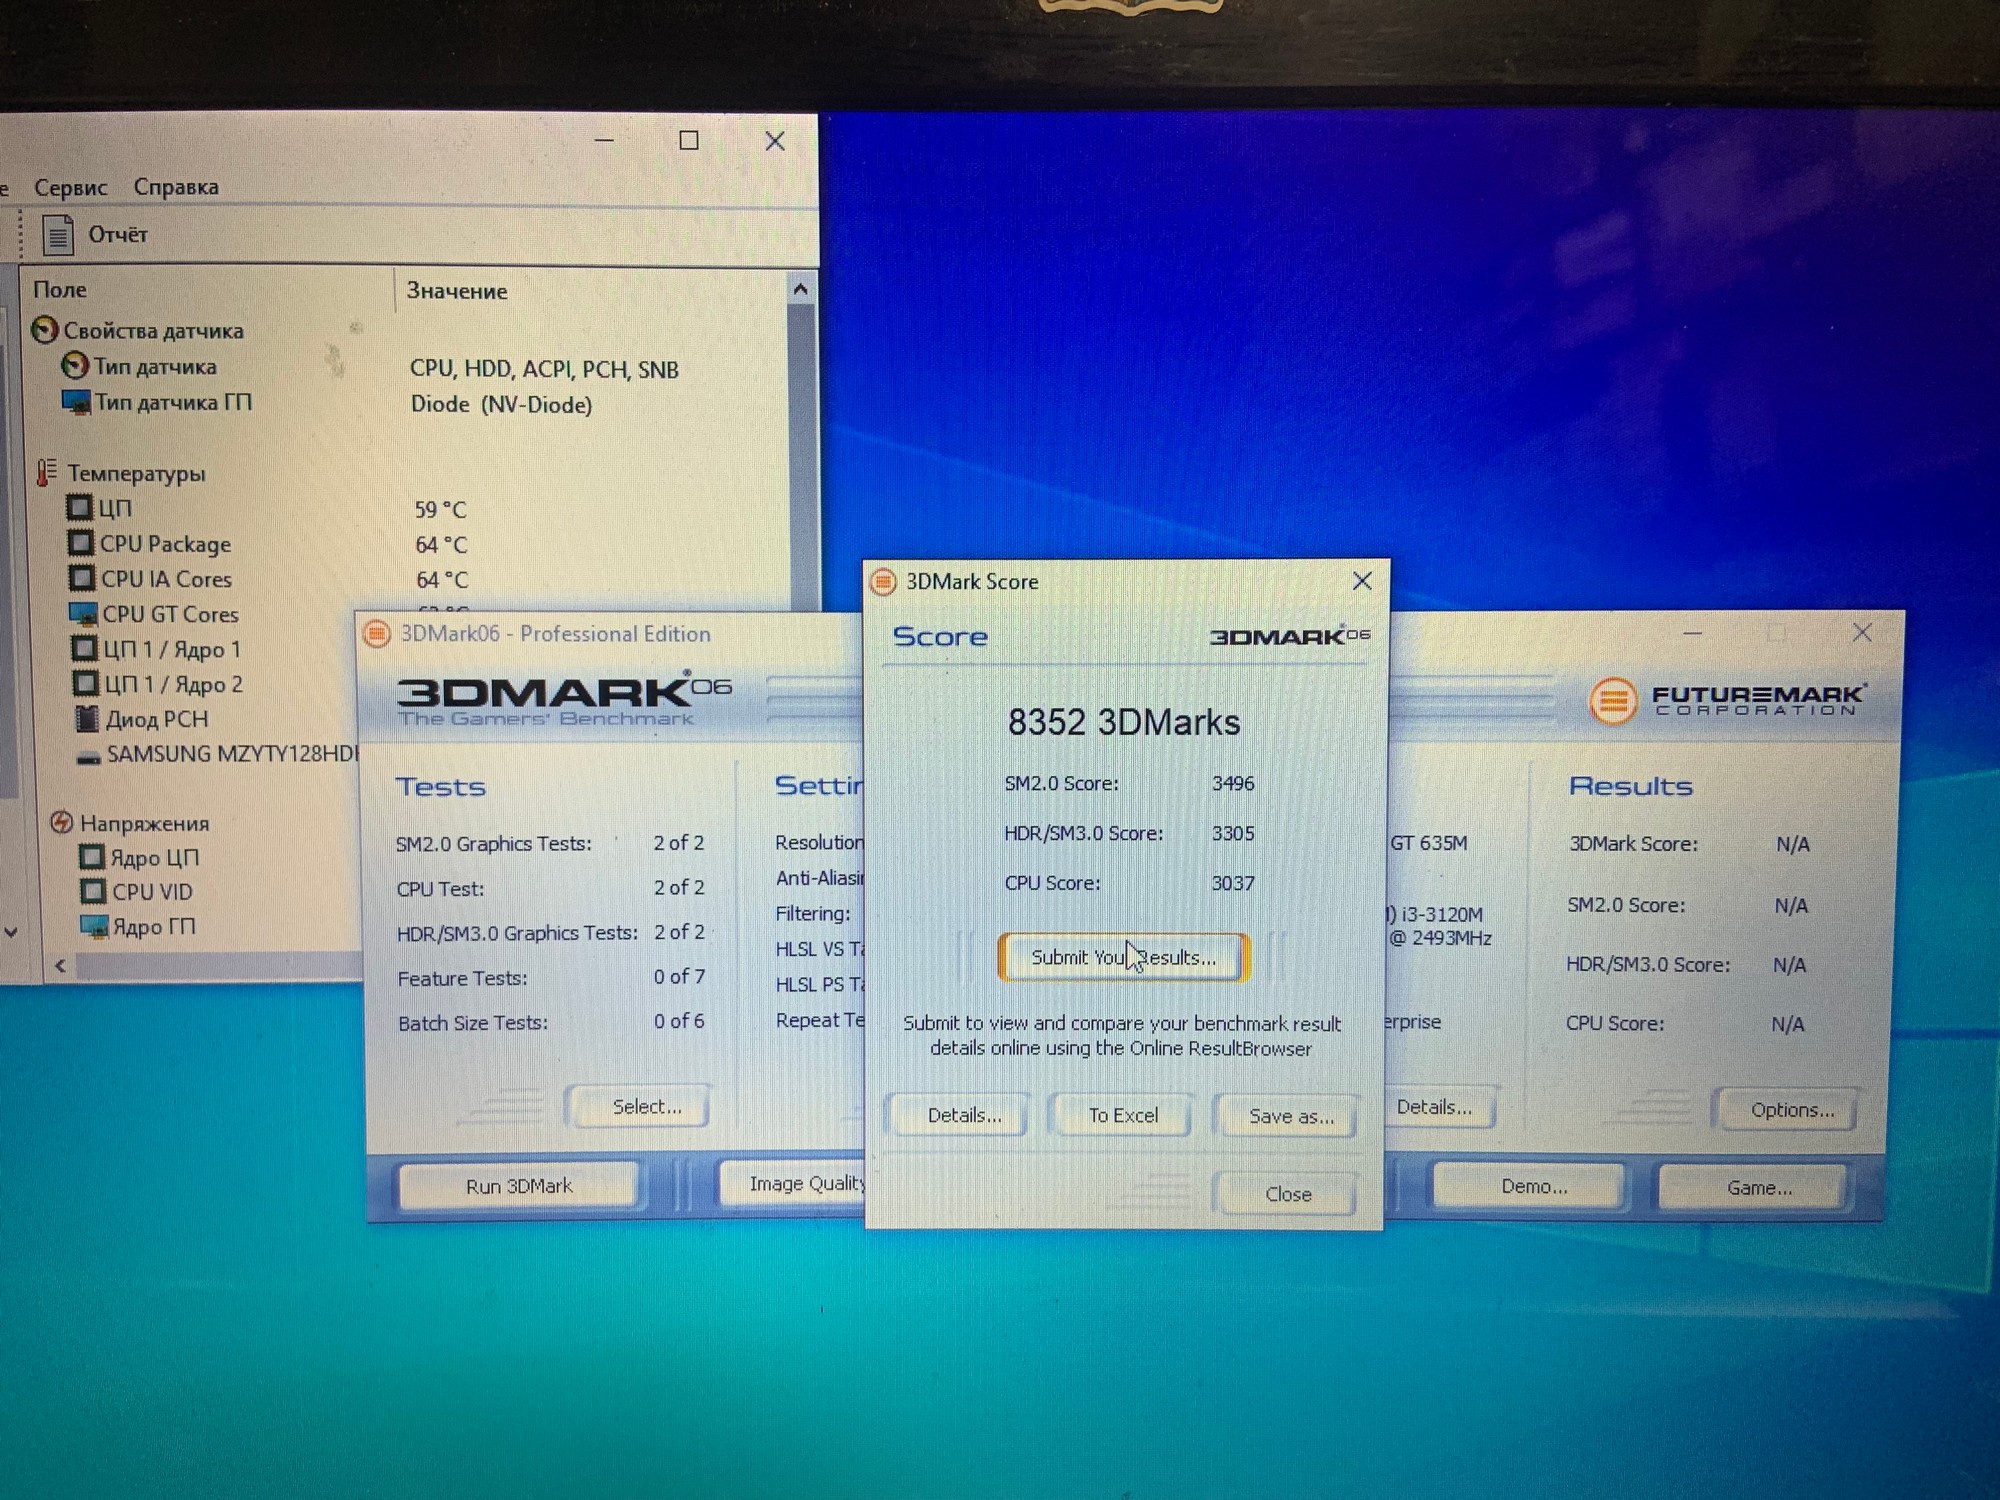Click the 3DMark06 Professional Edition title icon
This screenshot has height=1500, width=2000.
[377, 634]
